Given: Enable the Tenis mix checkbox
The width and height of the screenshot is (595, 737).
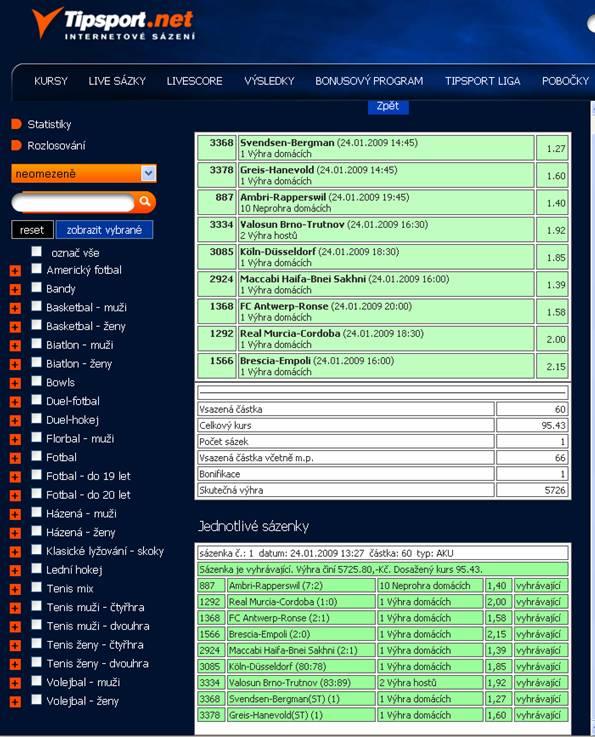Looking at the screenshot, I should point(37,587).
